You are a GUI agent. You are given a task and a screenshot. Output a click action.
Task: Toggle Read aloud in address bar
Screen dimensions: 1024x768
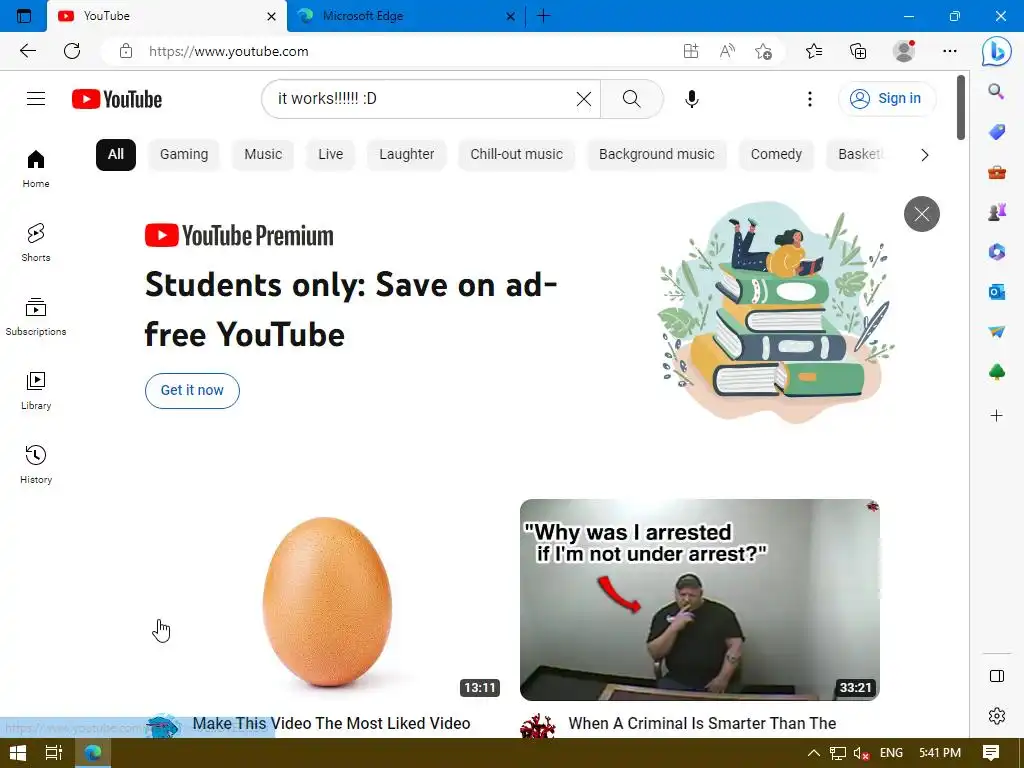727,51
